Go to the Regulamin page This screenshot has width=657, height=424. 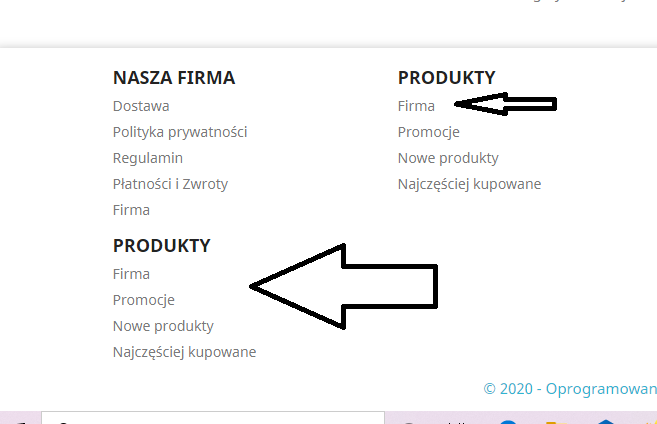[148, 158]
